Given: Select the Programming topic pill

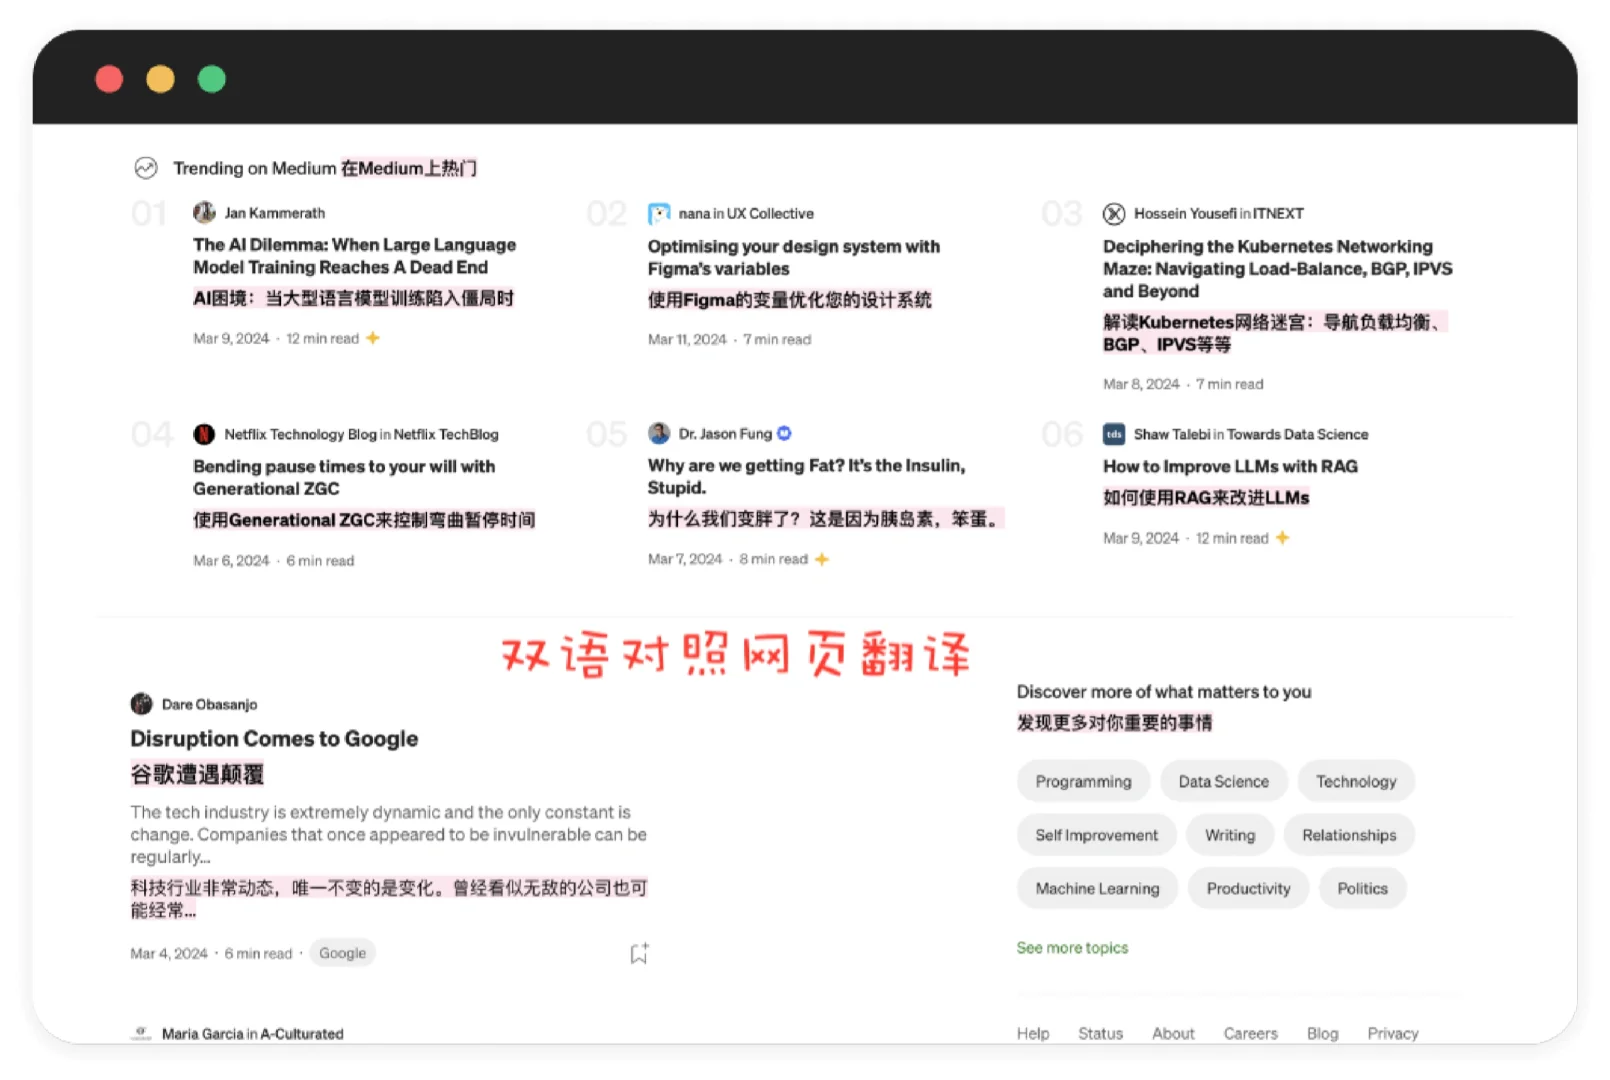Looking at the screenshot, I should pos(1083,781).
